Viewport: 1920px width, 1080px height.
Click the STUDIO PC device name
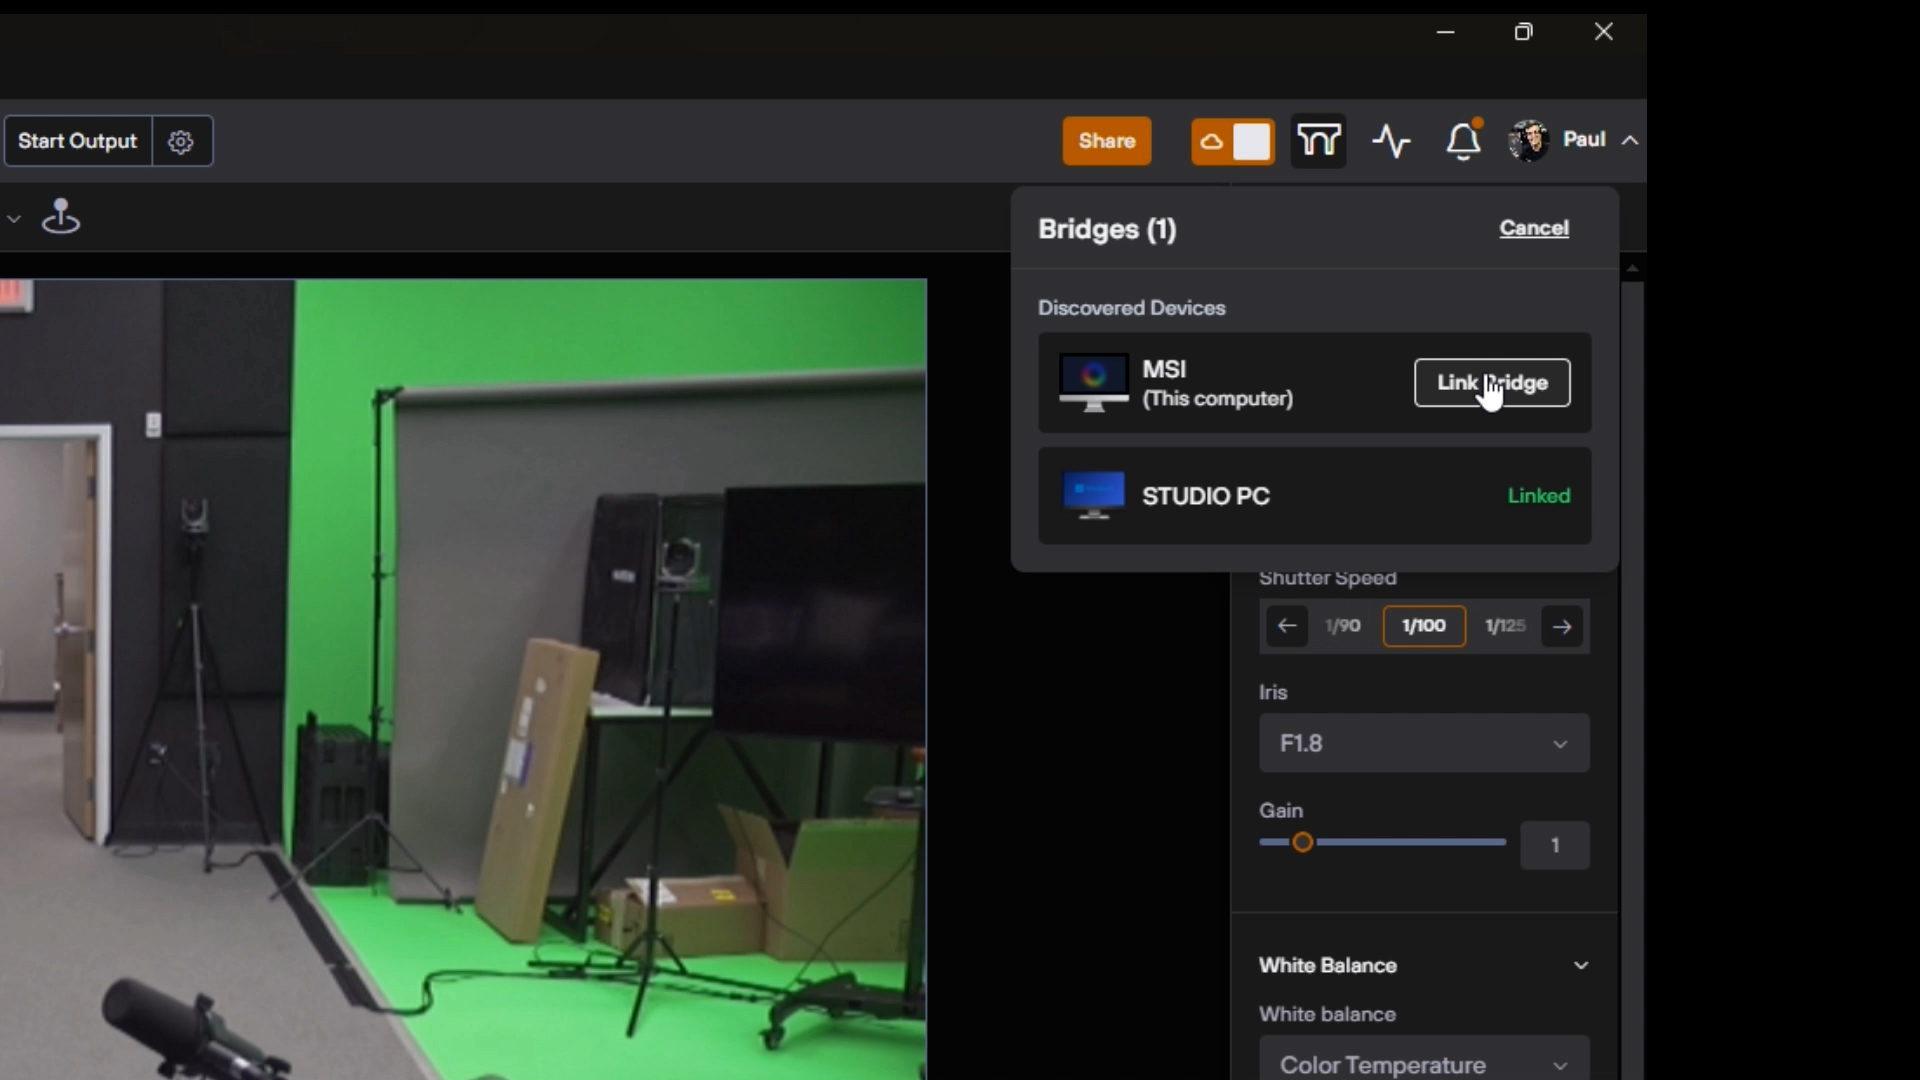pos(1206,496)
